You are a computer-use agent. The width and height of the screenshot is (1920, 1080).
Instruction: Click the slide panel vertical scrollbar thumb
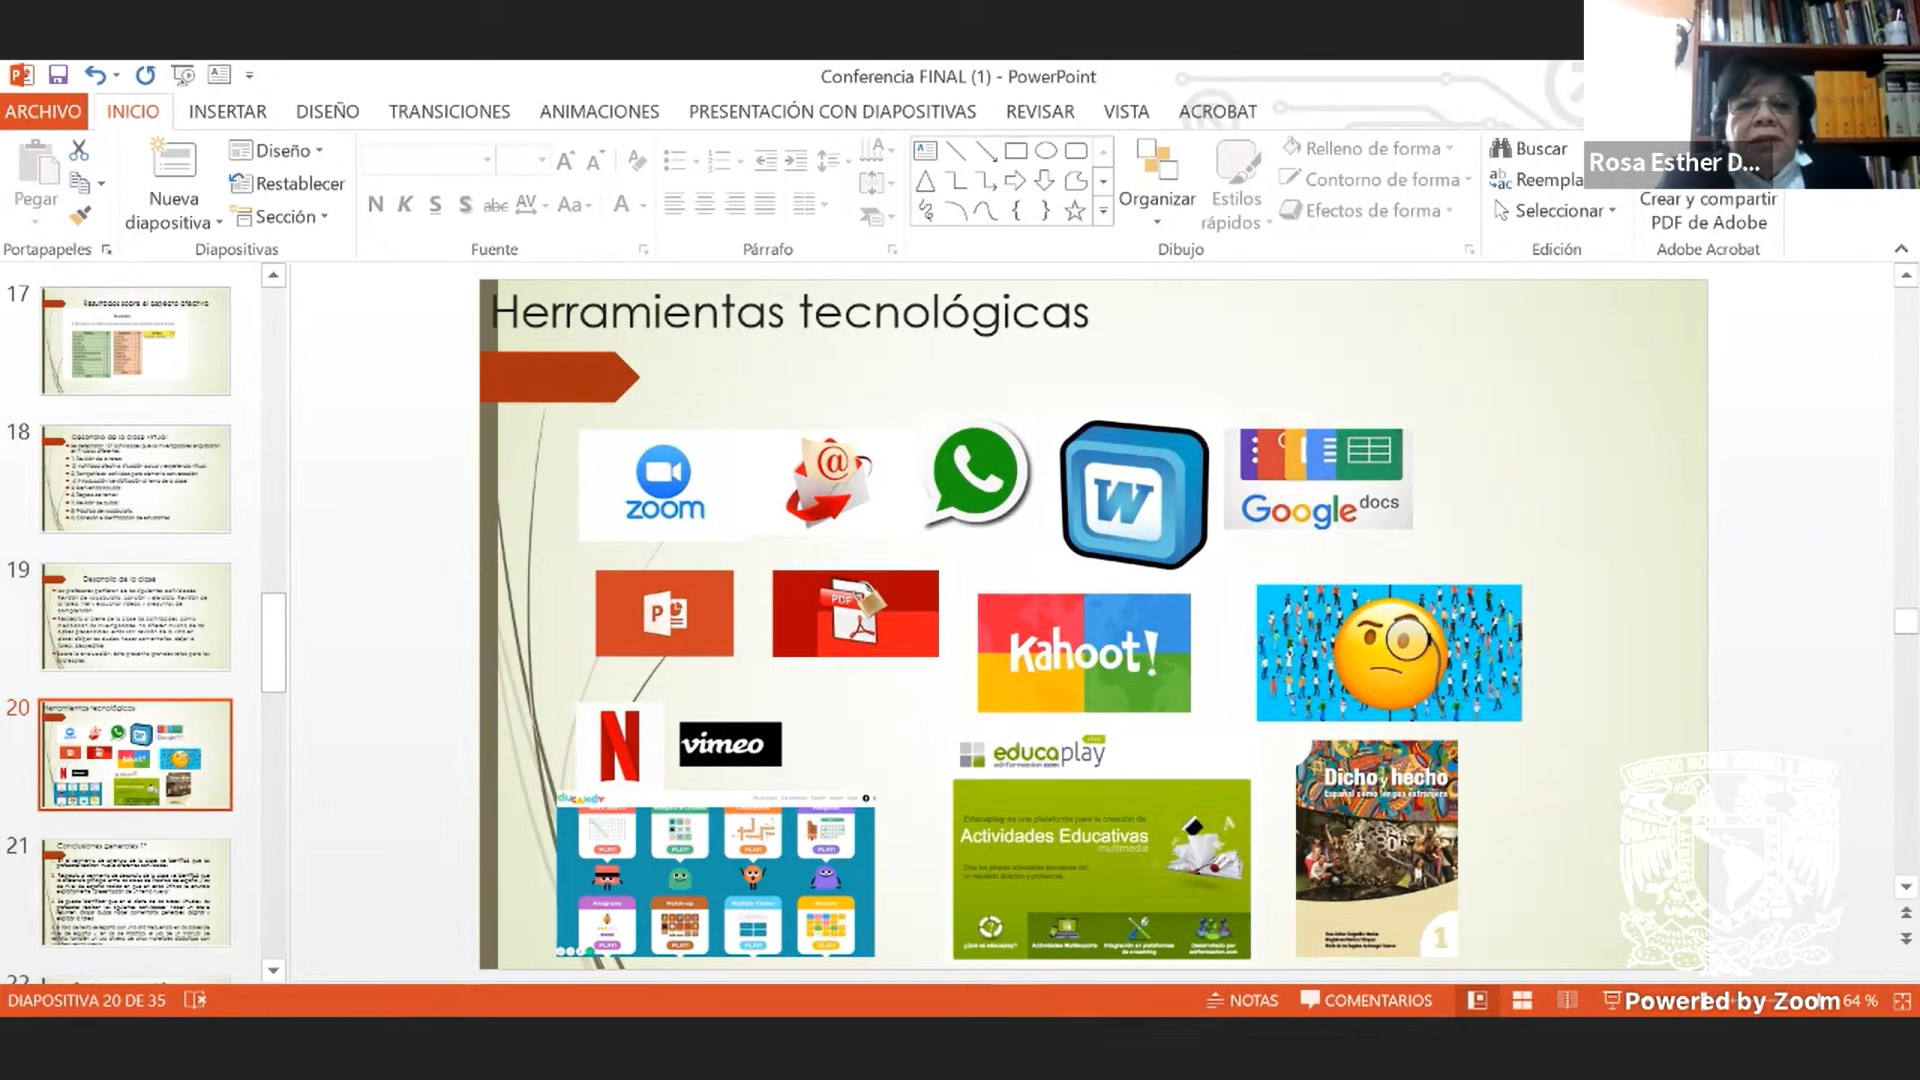point(273,642)
